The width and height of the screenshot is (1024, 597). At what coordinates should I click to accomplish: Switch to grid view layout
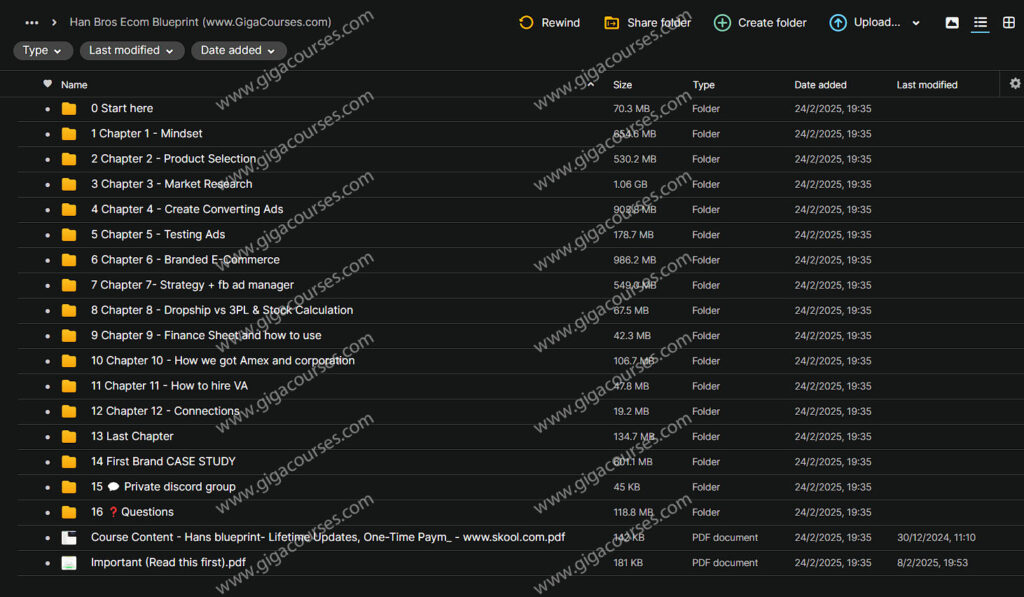(x=1008, y=22)
